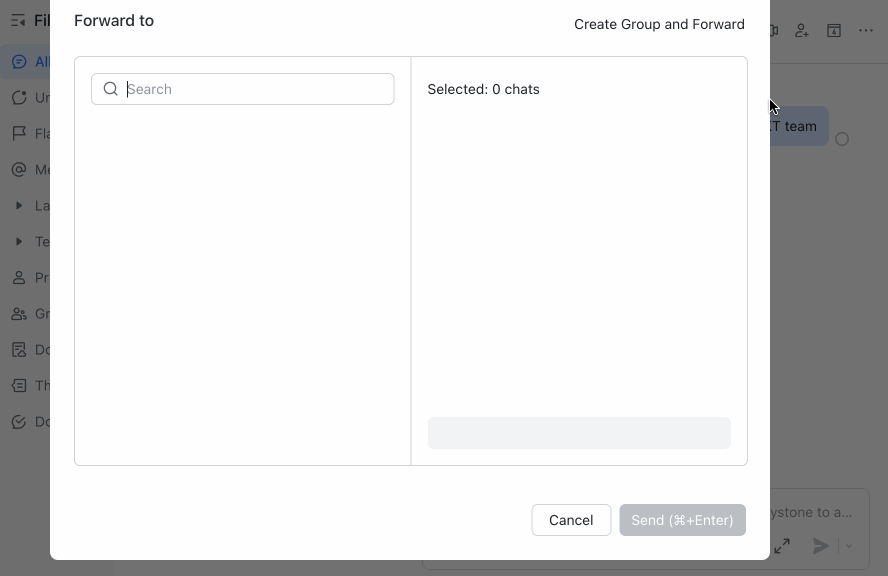This screenshot has width=888, height=576.
Task: Click Create Group and Forward
Action: point(659,24)
